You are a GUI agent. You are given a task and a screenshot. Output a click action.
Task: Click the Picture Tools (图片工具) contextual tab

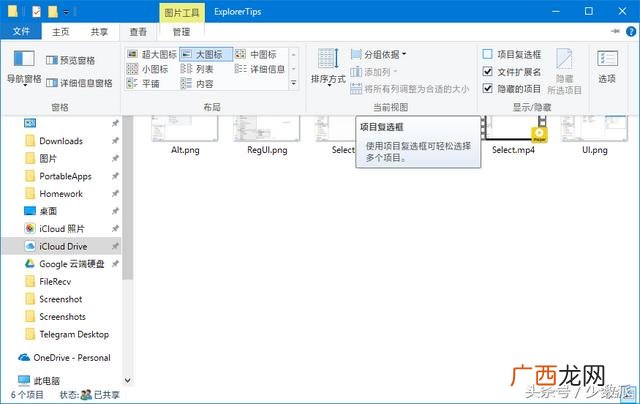(x=182, y=13)
